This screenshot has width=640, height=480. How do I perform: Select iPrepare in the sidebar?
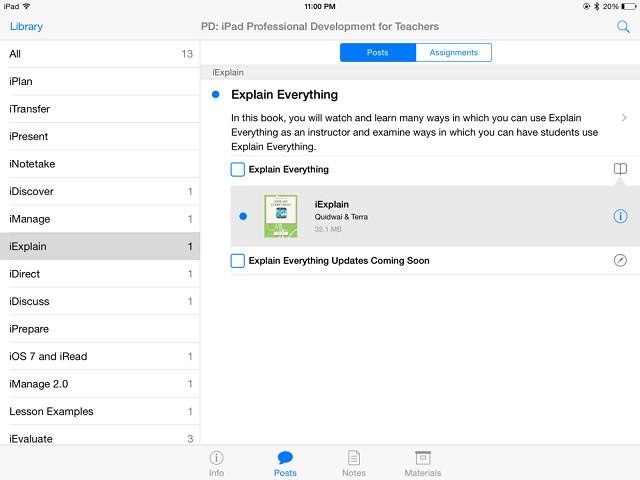pyautogui.click(x=100, y=329)
